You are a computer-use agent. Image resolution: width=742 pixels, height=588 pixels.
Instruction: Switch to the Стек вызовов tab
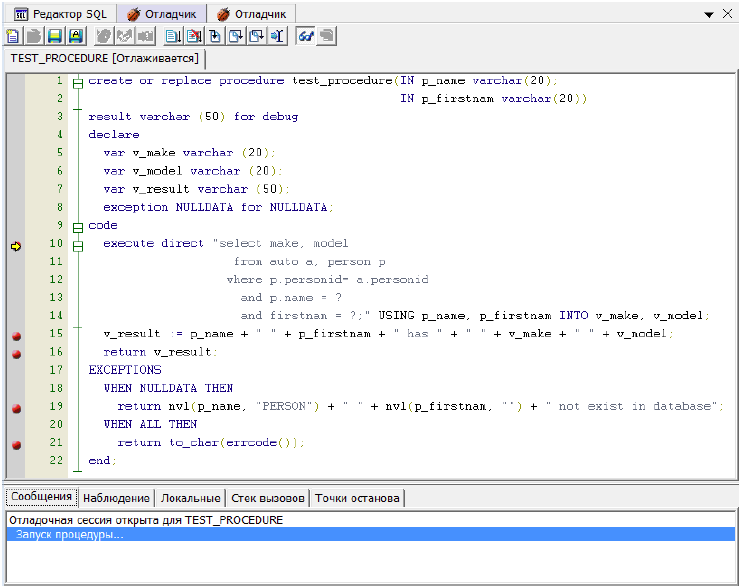267,498
